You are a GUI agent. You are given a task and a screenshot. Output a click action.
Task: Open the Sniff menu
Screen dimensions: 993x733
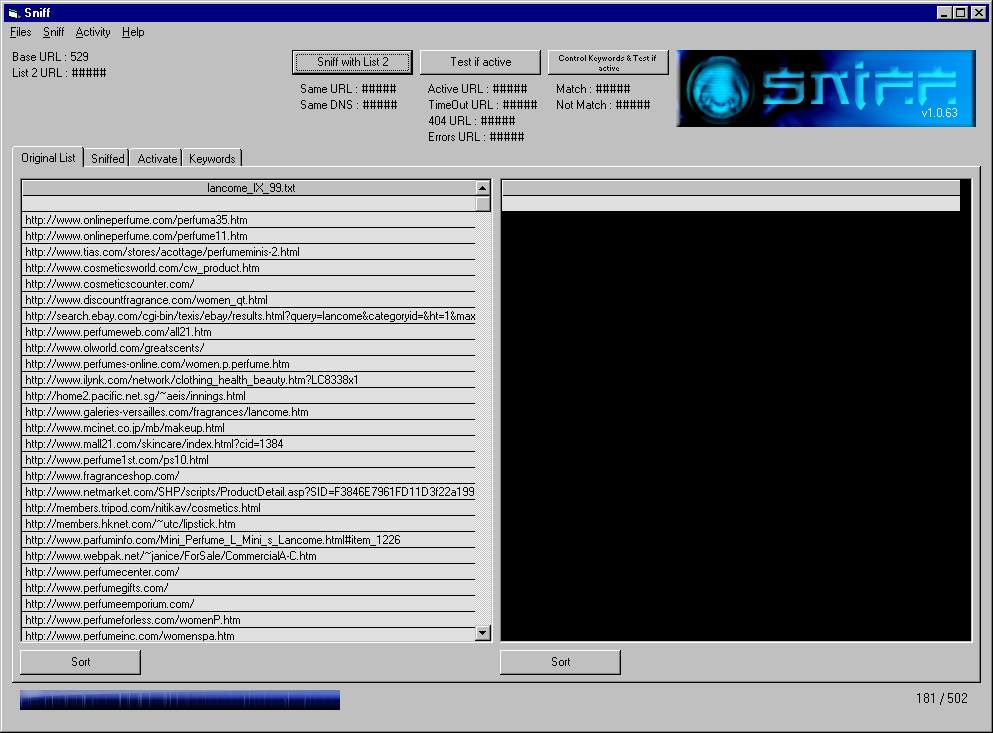point(53,32)
